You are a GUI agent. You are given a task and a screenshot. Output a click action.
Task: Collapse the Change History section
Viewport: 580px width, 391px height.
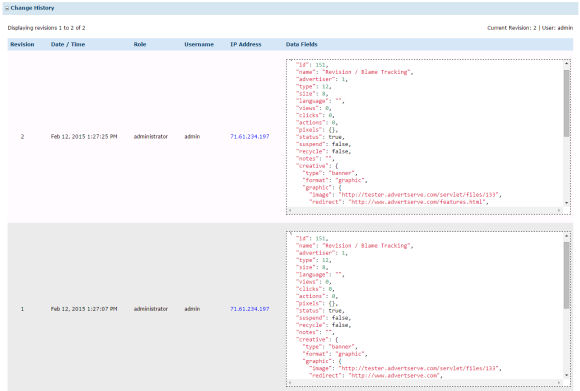[7, 8]
